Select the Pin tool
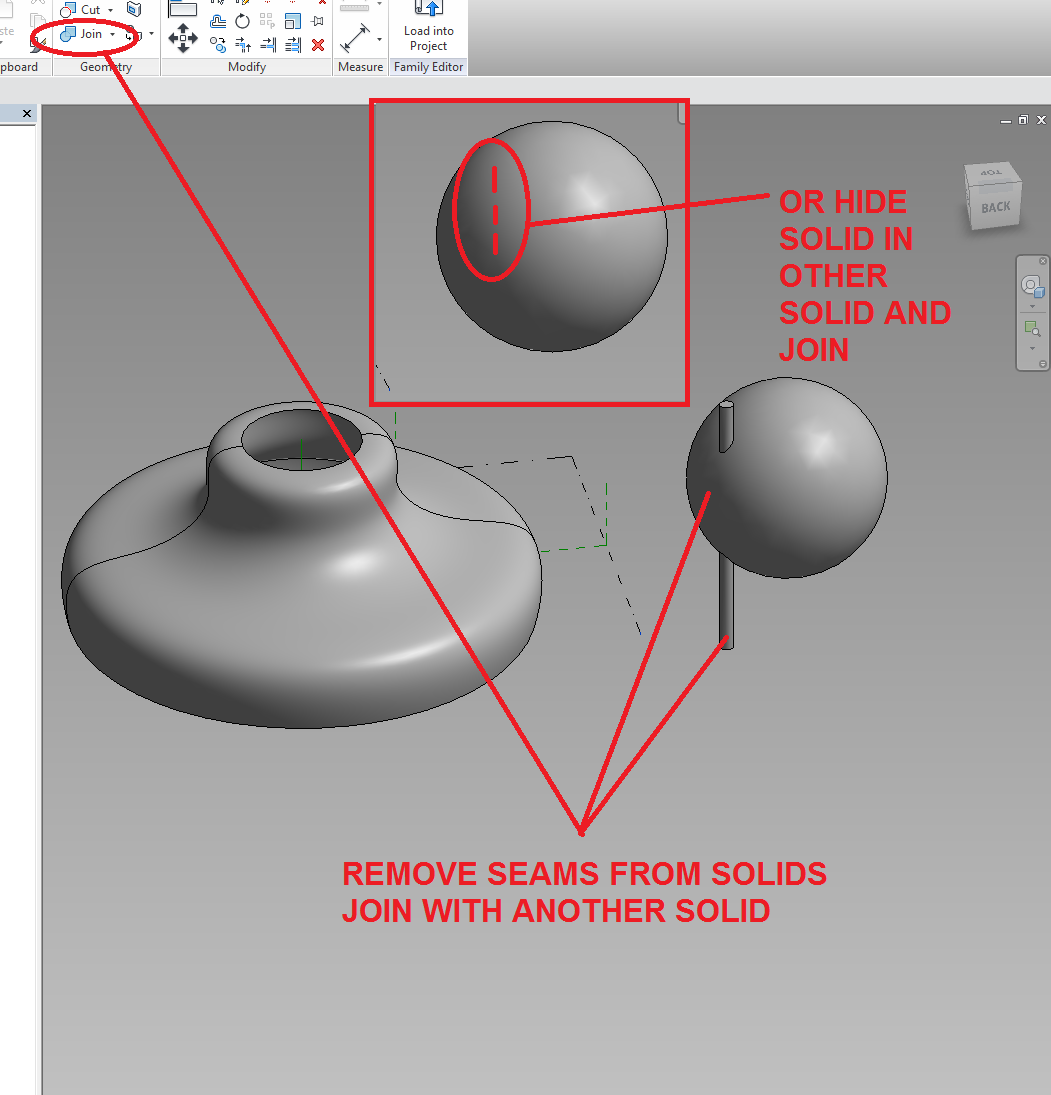This screenshot has height=1095, width=1051. coord(319,22)
